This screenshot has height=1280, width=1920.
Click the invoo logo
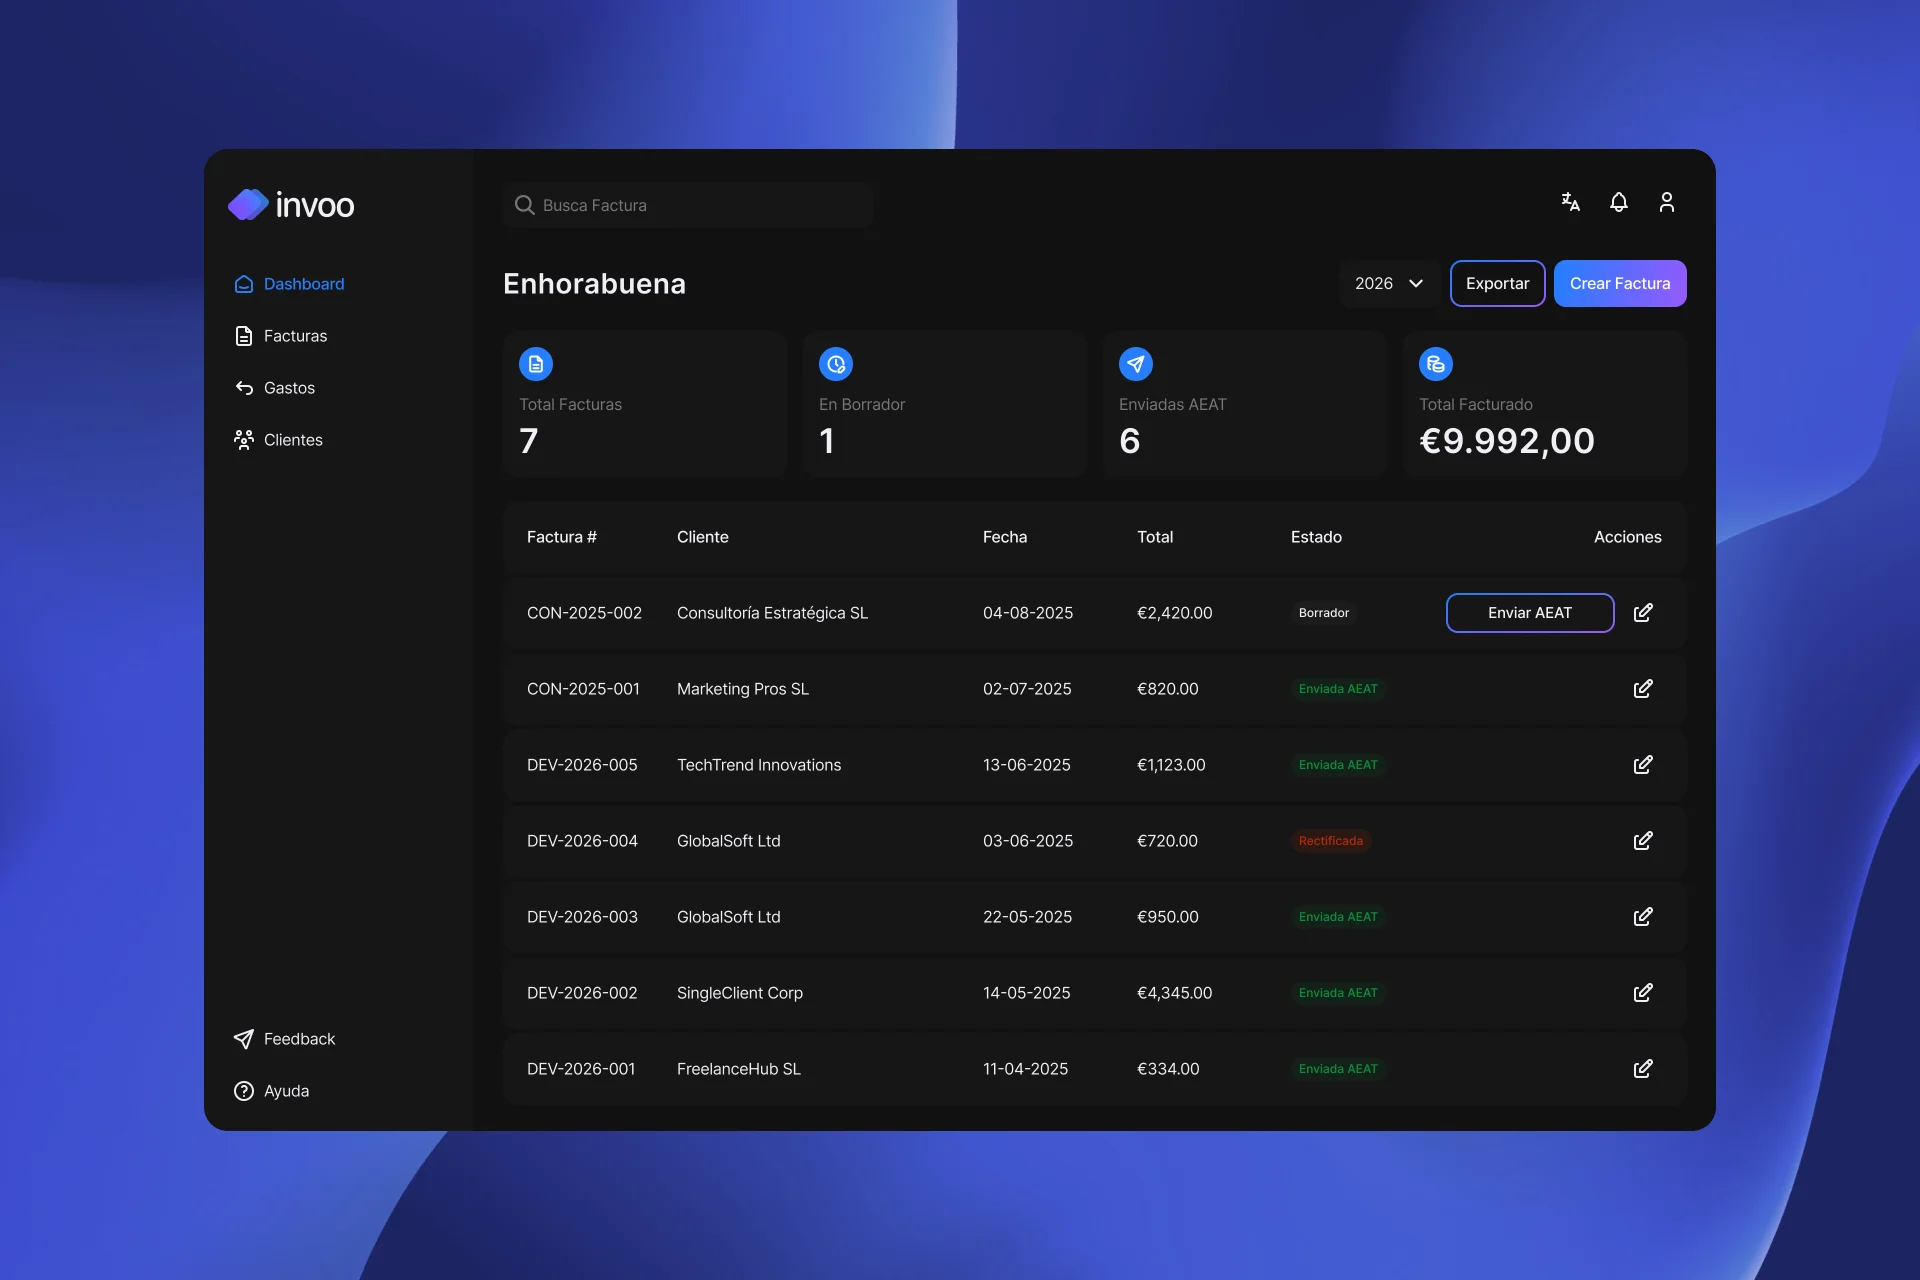(291, 205)
